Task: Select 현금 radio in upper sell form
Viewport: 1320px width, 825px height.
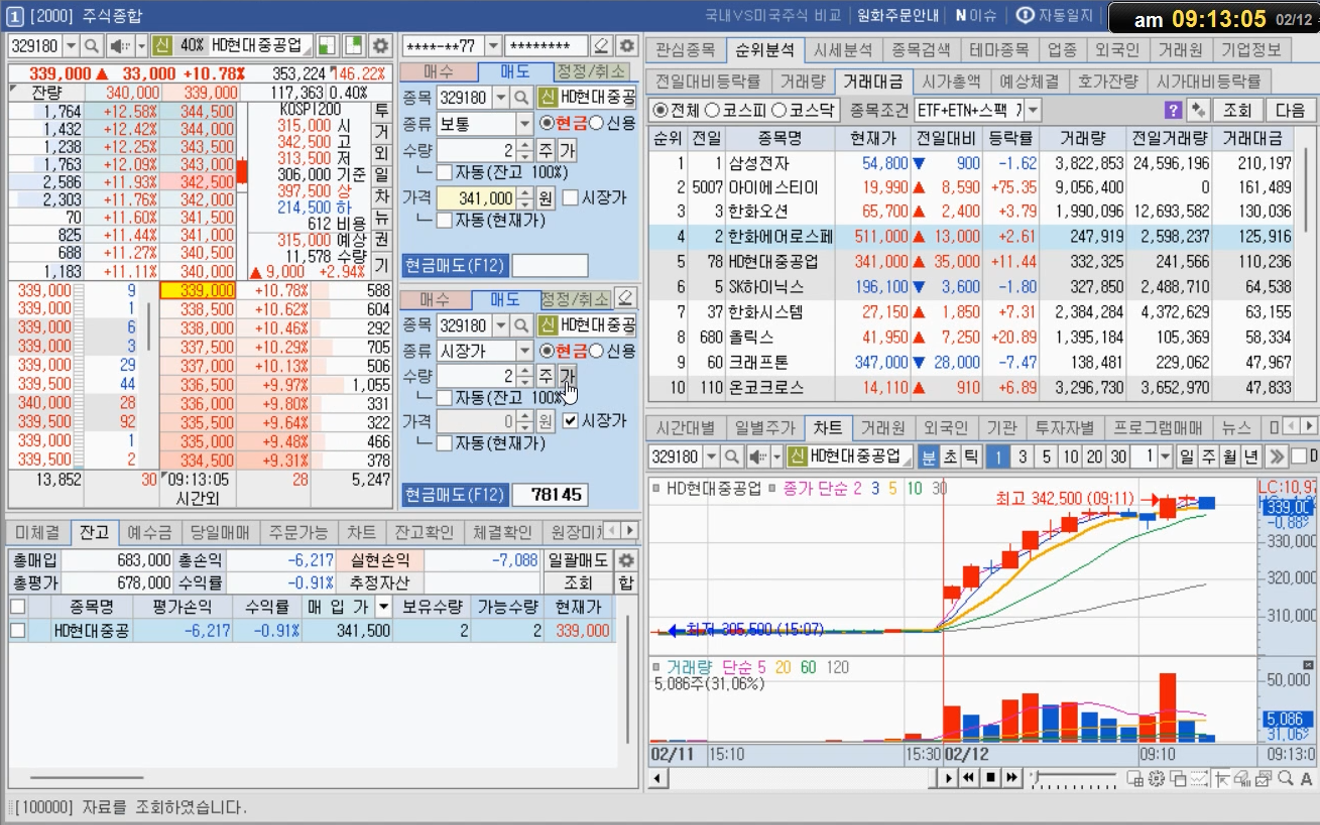Action: (547, 123)
